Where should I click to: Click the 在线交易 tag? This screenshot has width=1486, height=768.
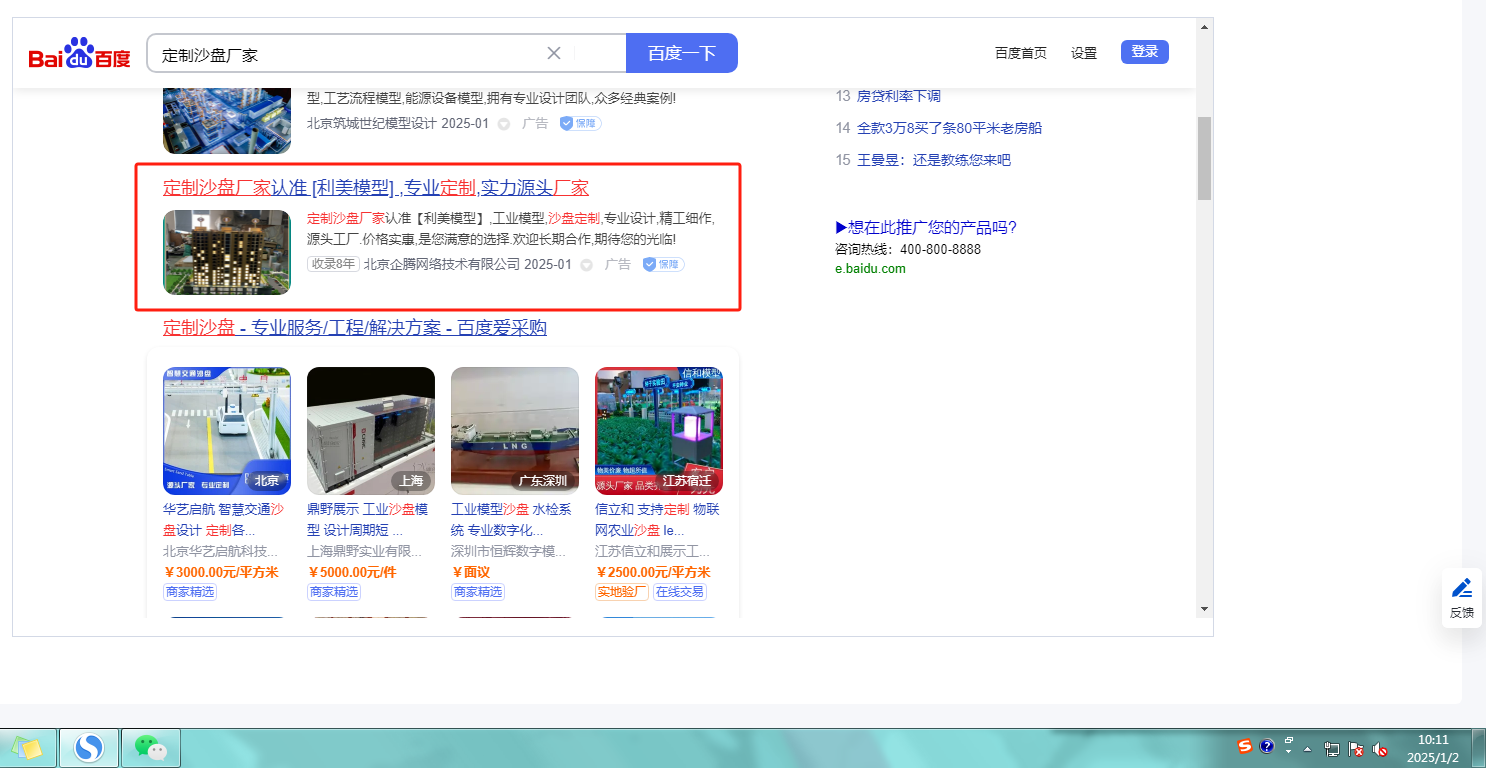click(x=680, y=592)
